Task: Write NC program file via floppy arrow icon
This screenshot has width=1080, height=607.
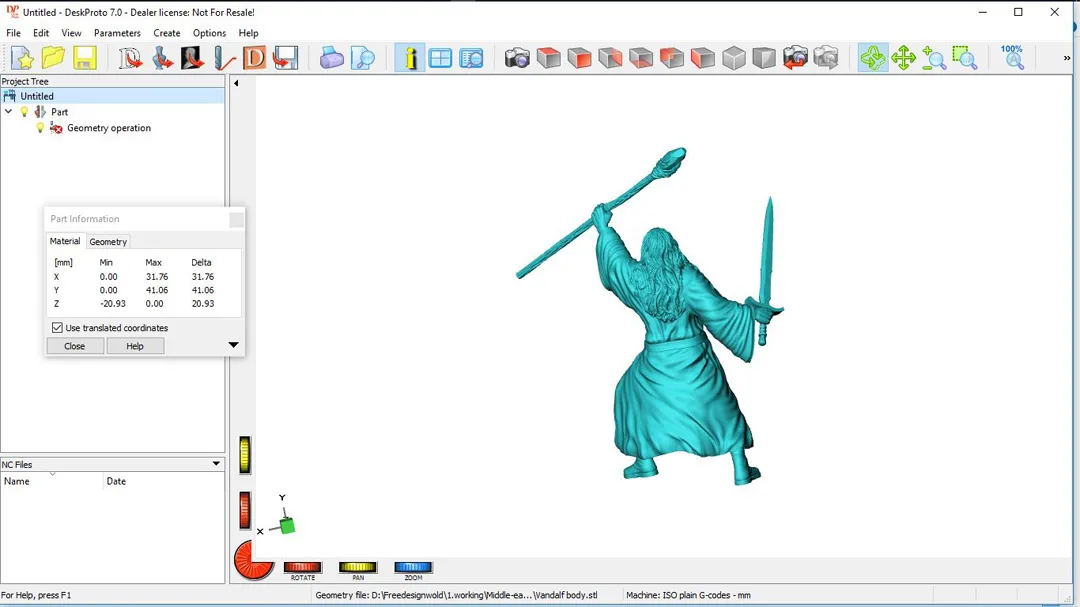Action: [285, 58]
